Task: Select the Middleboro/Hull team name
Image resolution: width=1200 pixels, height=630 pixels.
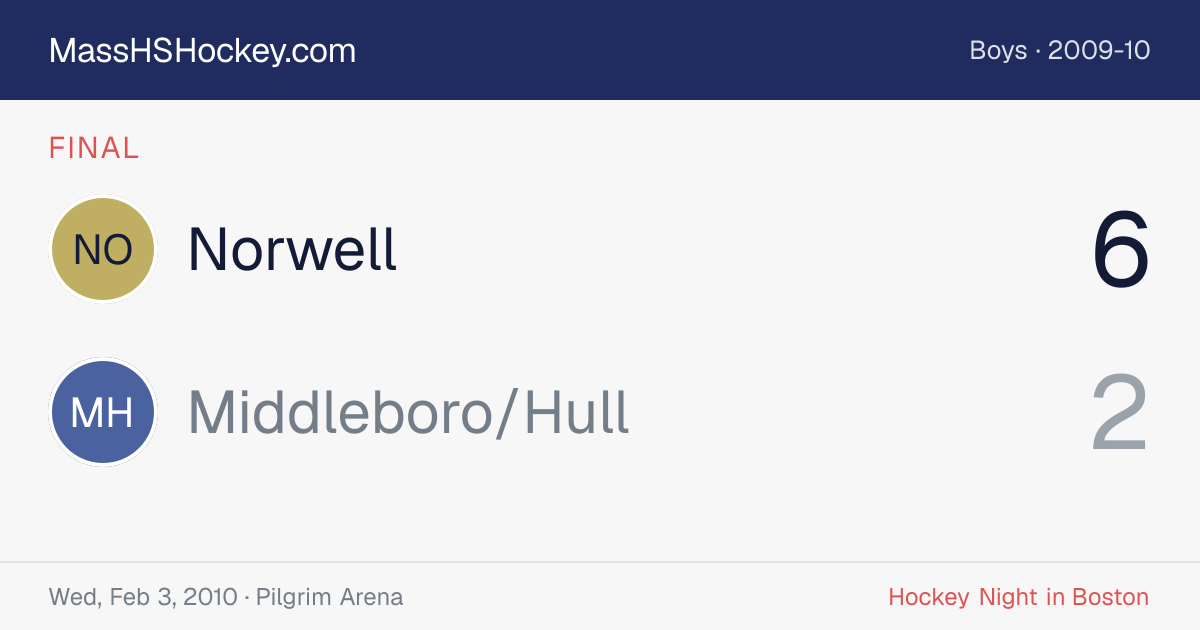Action: click(x=409, y=413)
